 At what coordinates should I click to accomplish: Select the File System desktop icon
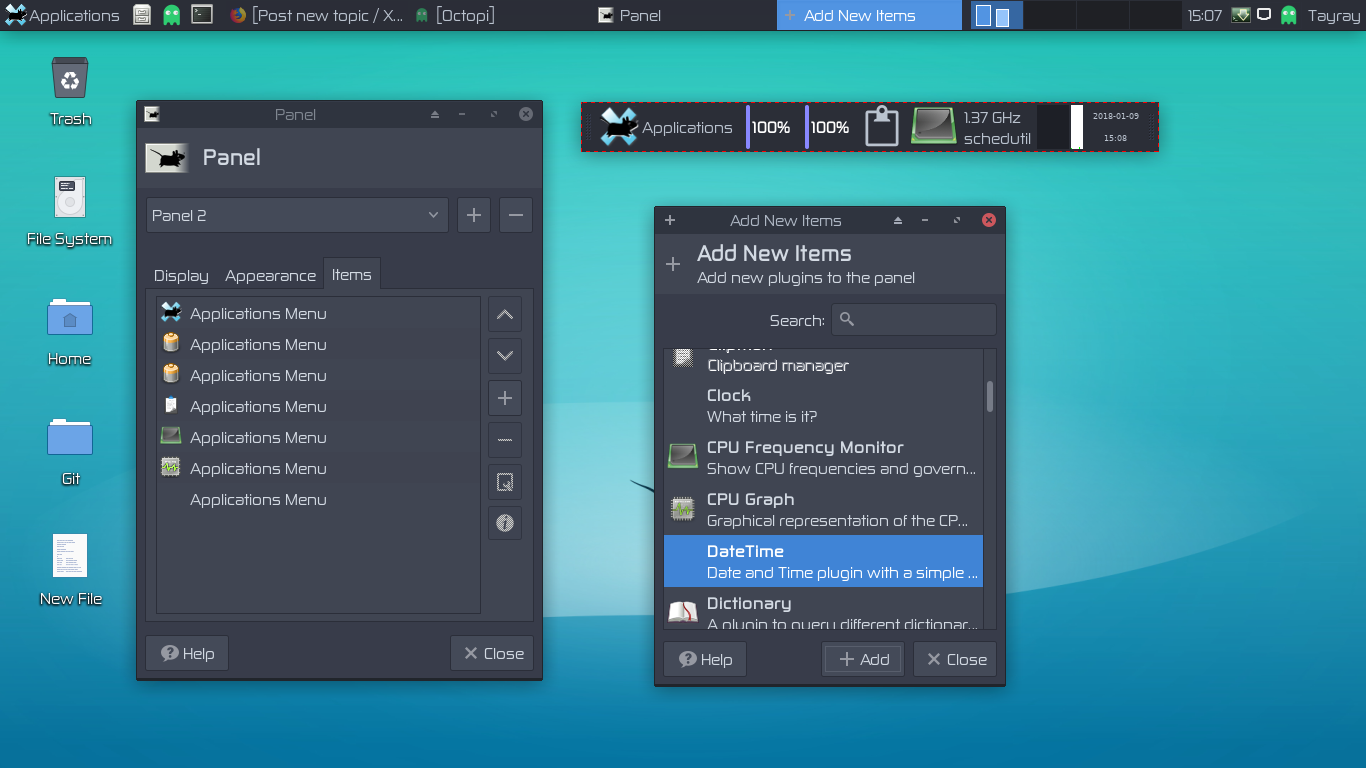point(69,211)
